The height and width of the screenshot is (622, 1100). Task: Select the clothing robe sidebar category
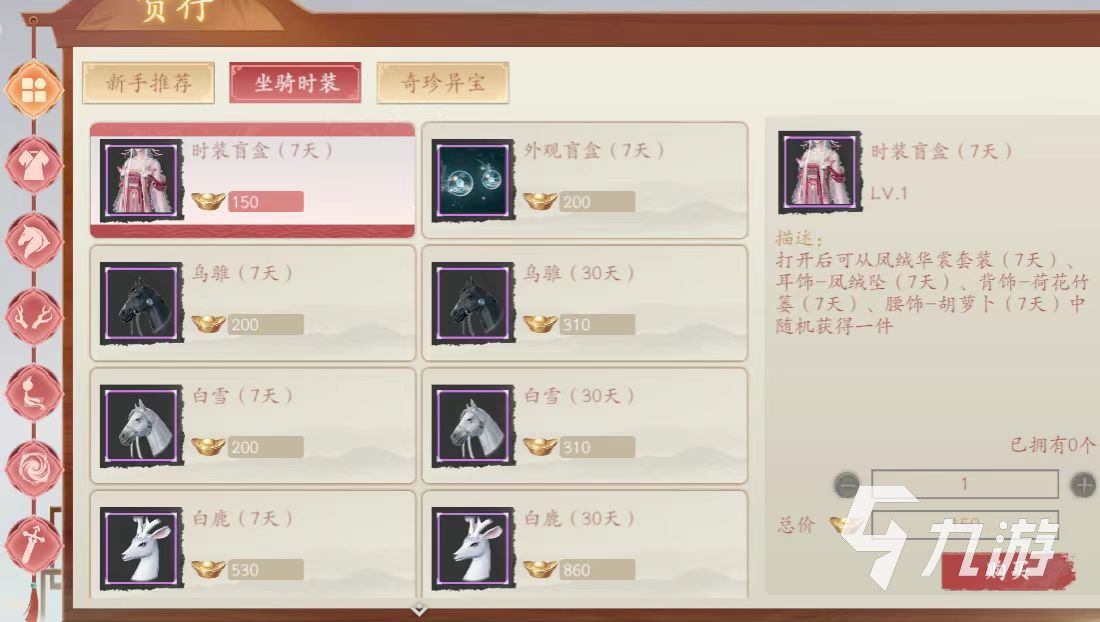tap(33, 165)
